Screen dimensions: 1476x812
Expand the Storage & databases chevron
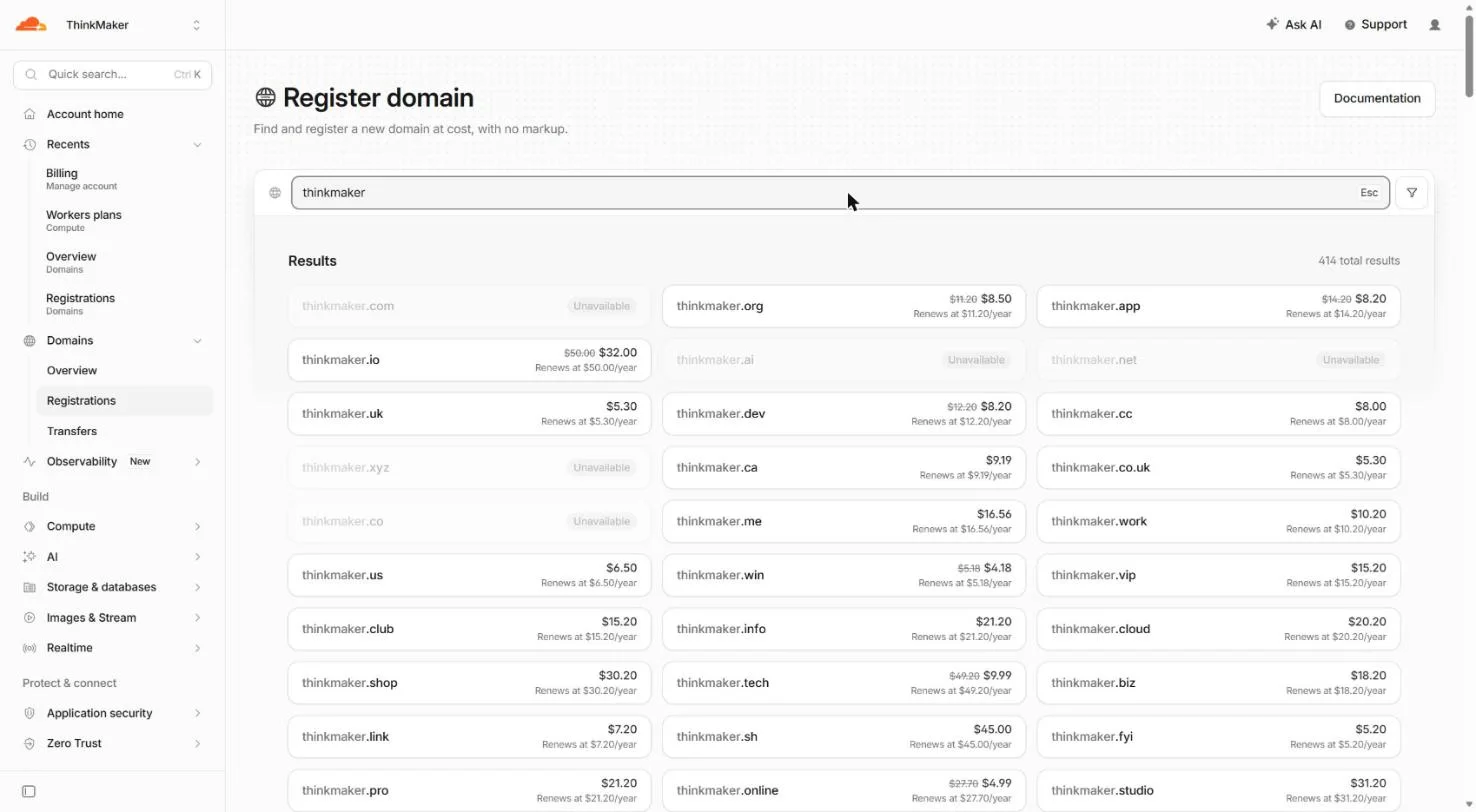point(197,587)
